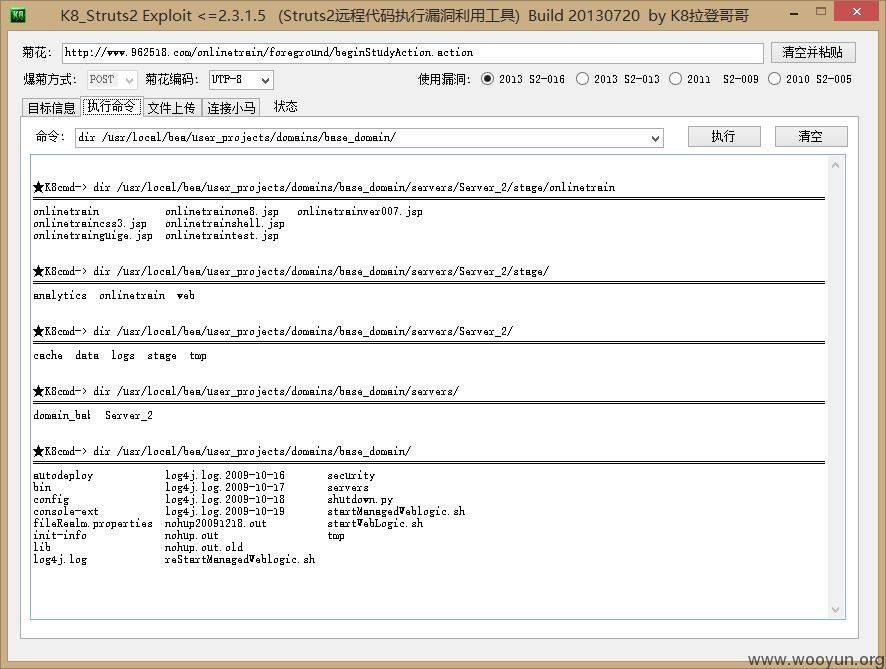Open the UTF-8 encoding dropdown
The height and width of the screenshot is (669, 886).
[x=241, y=80]
